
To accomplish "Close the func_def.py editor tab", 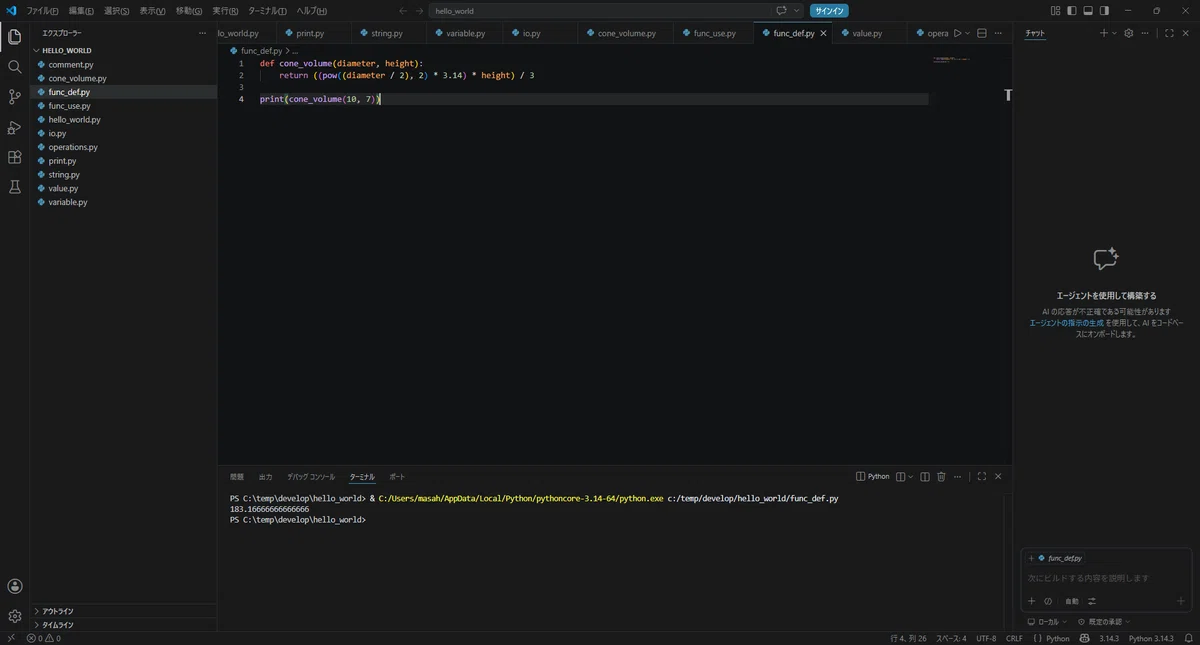I will pyautogui.click(x=824, y=33).
